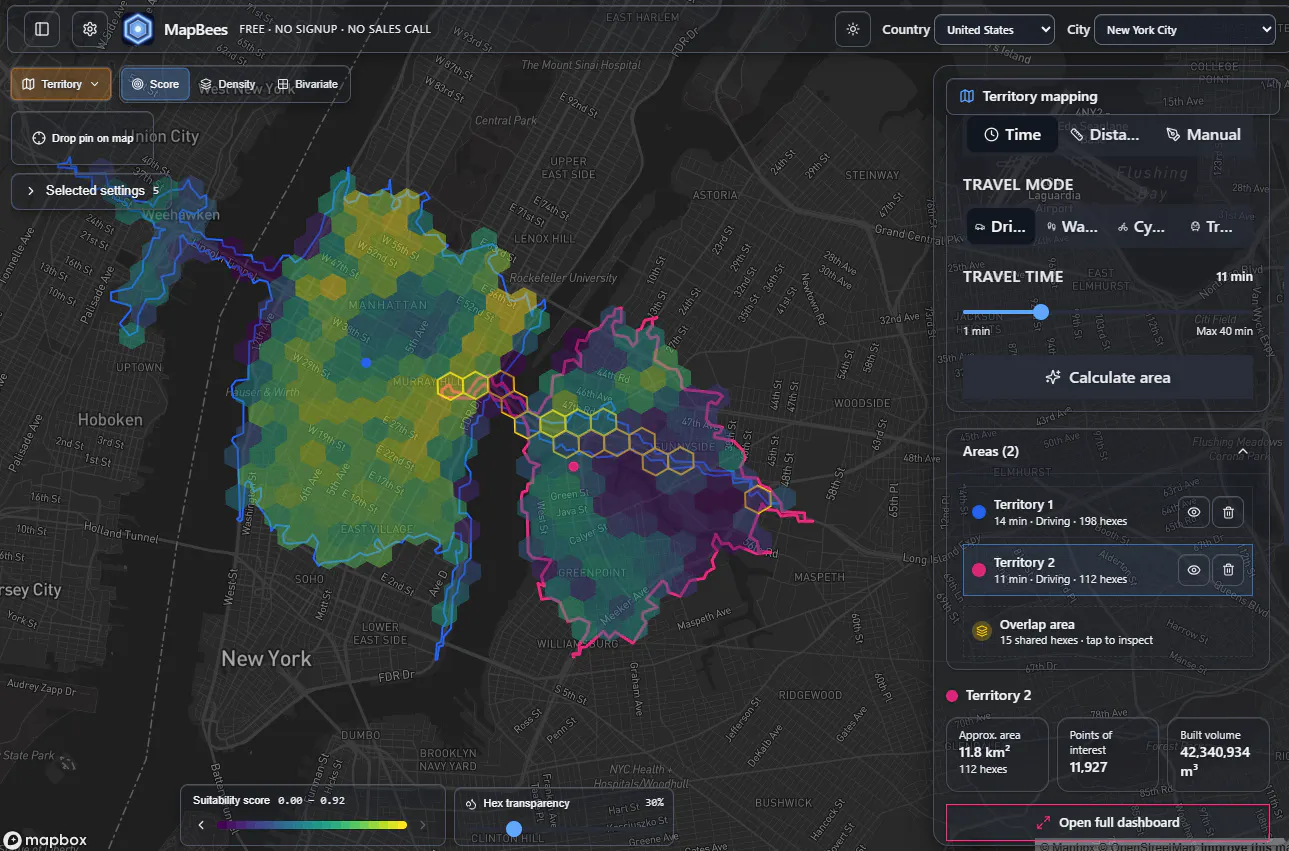
Task: Select the Territory 2 area row
Action: coord(1107,570)
